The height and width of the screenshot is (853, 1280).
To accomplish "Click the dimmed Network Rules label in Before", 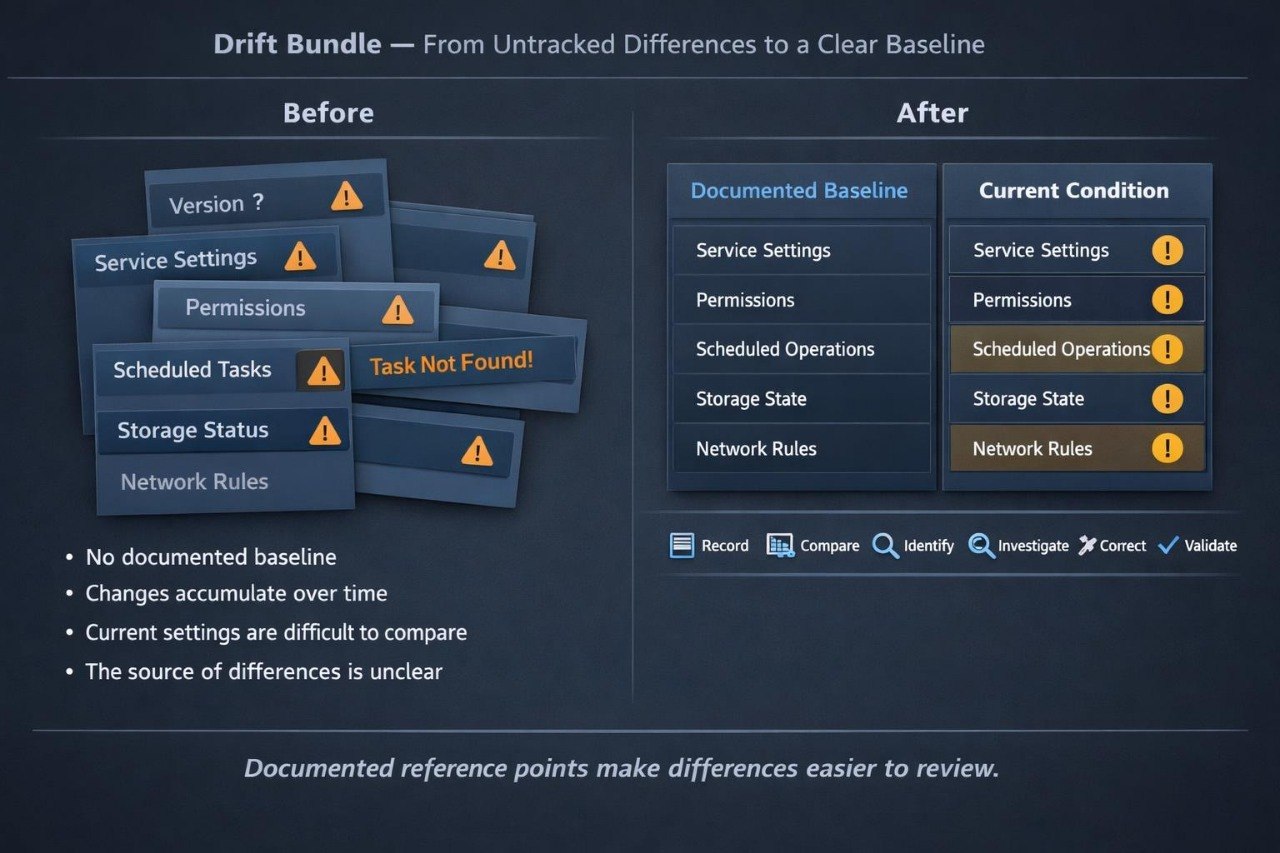I will (x=194, y=482).
